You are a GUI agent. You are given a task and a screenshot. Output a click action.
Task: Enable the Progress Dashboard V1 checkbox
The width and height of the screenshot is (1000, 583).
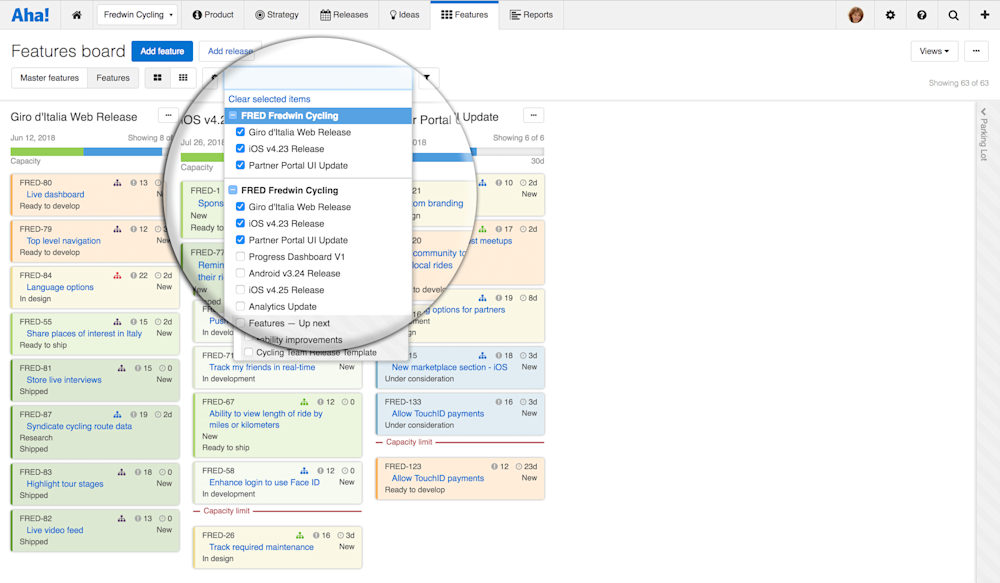[x=239, y=255]
